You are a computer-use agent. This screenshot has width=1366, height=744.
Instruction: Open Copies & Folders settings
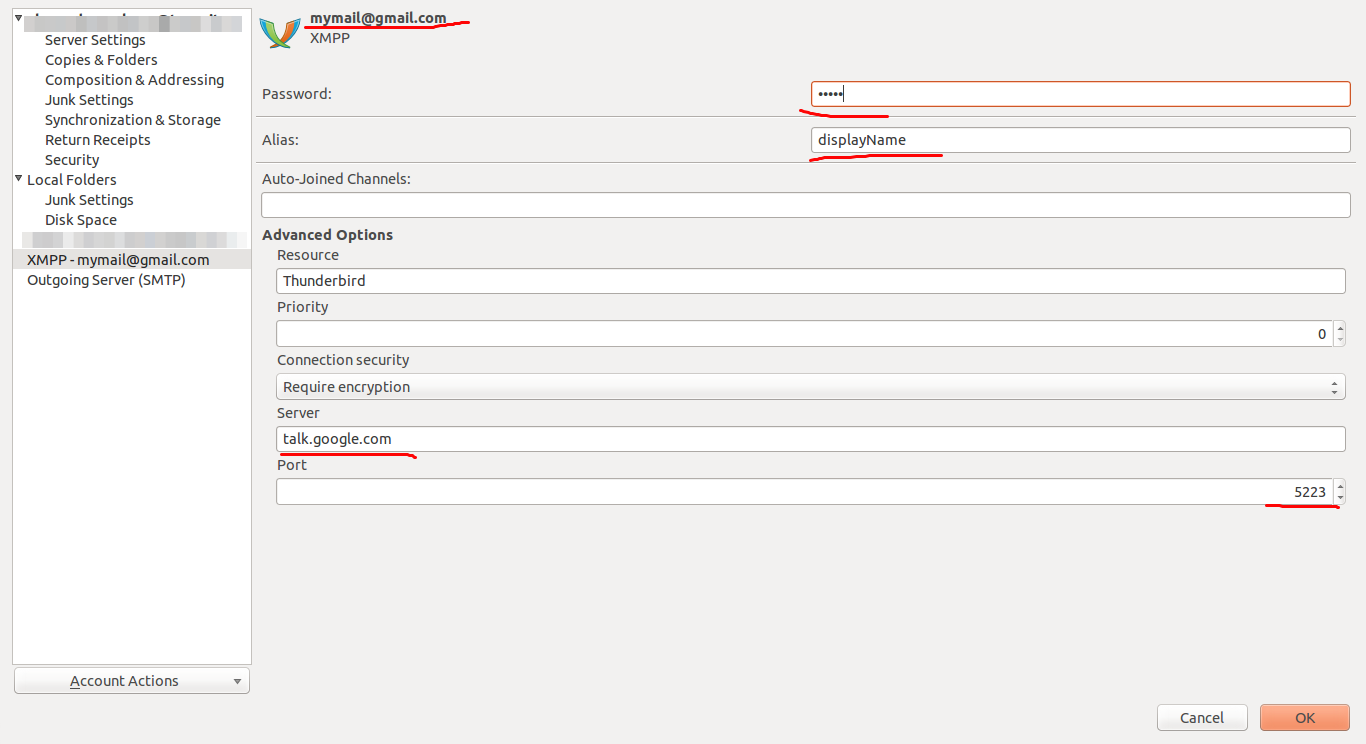(x=101, y=60)
